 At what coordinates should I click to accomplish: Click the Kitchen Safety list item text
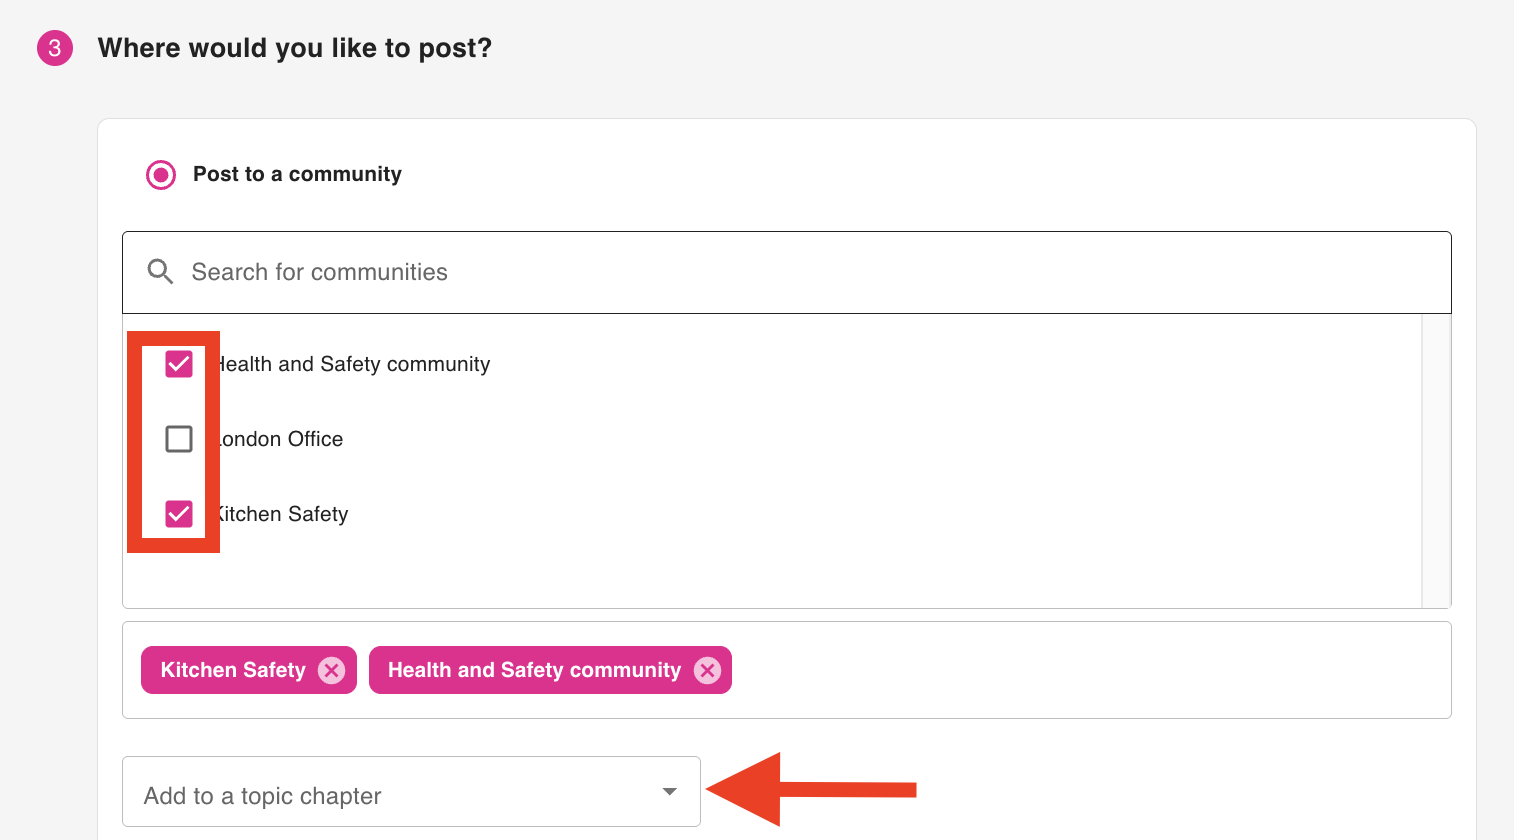[x=284, y=514]
